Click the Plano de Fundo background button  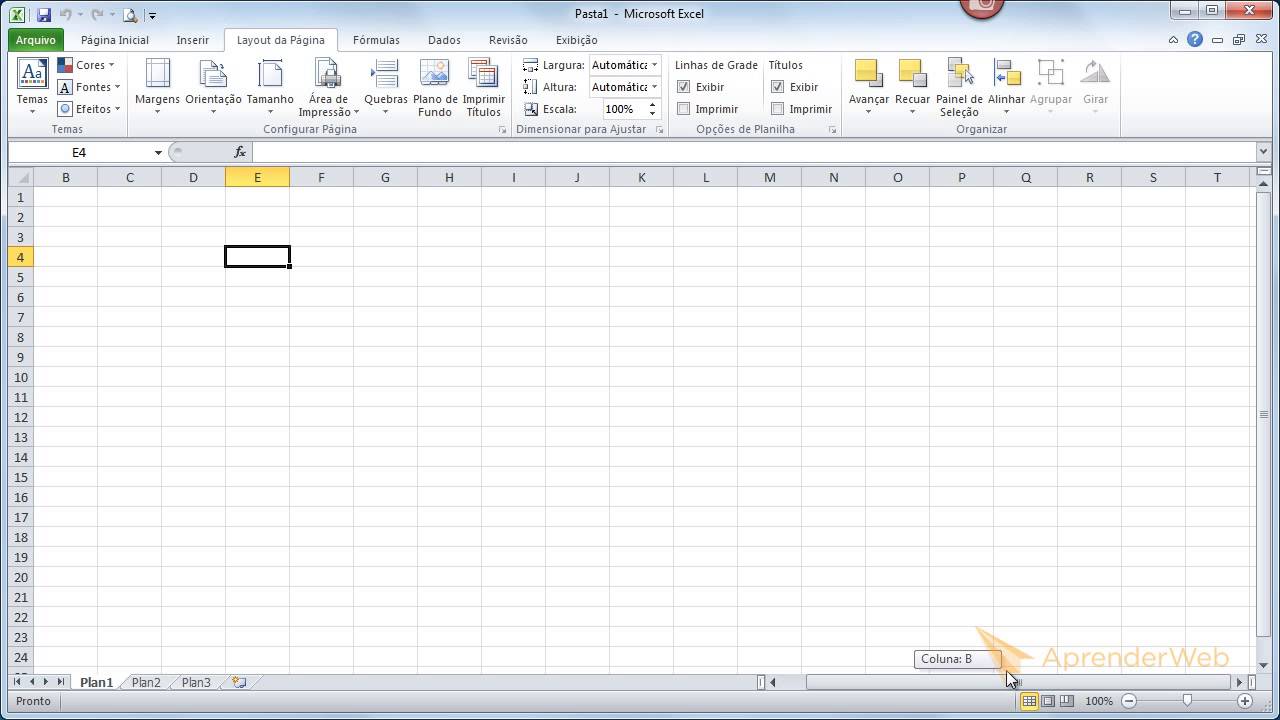[435, 85]
